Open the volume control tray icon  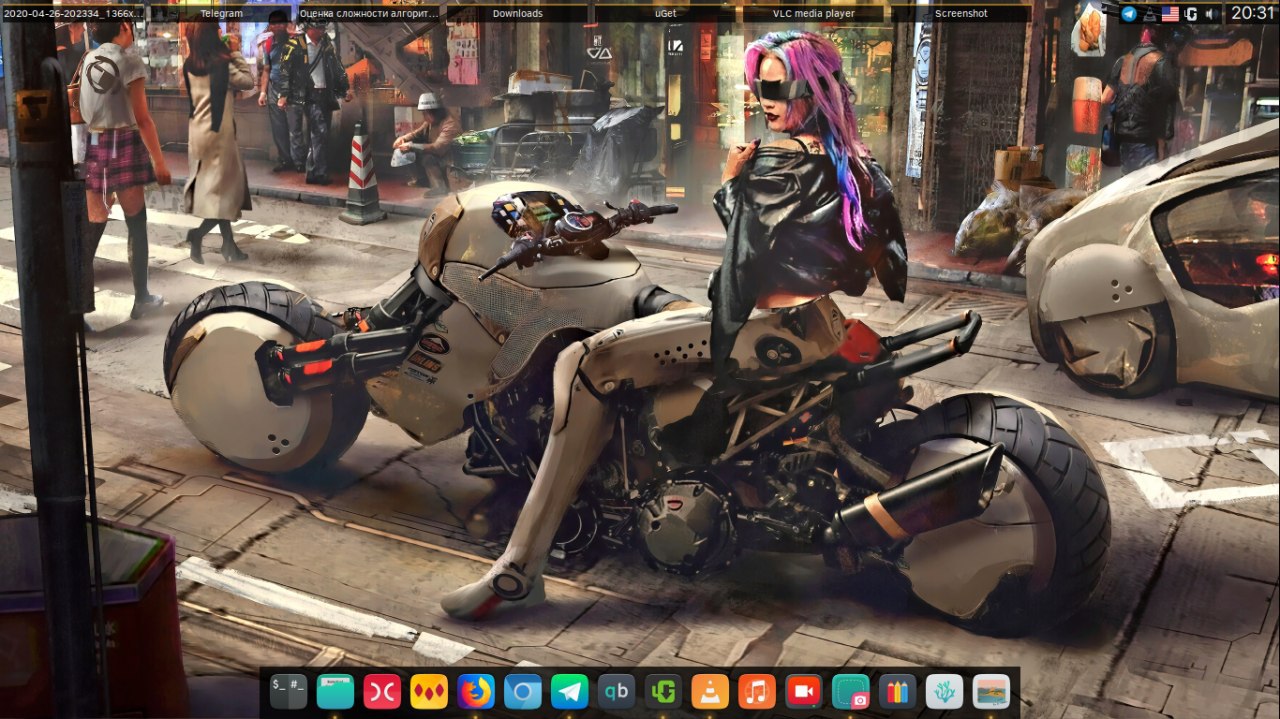[1212, 13]
